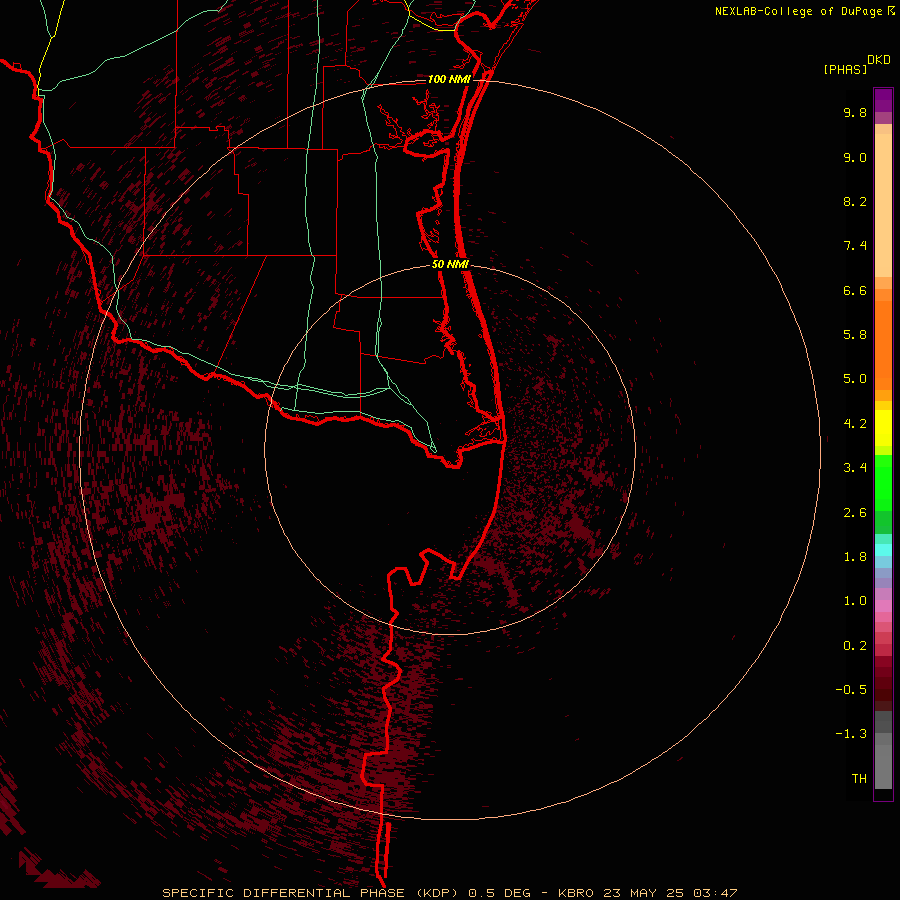Click the 9.8 value on color scale

click(x=855, y=112)
